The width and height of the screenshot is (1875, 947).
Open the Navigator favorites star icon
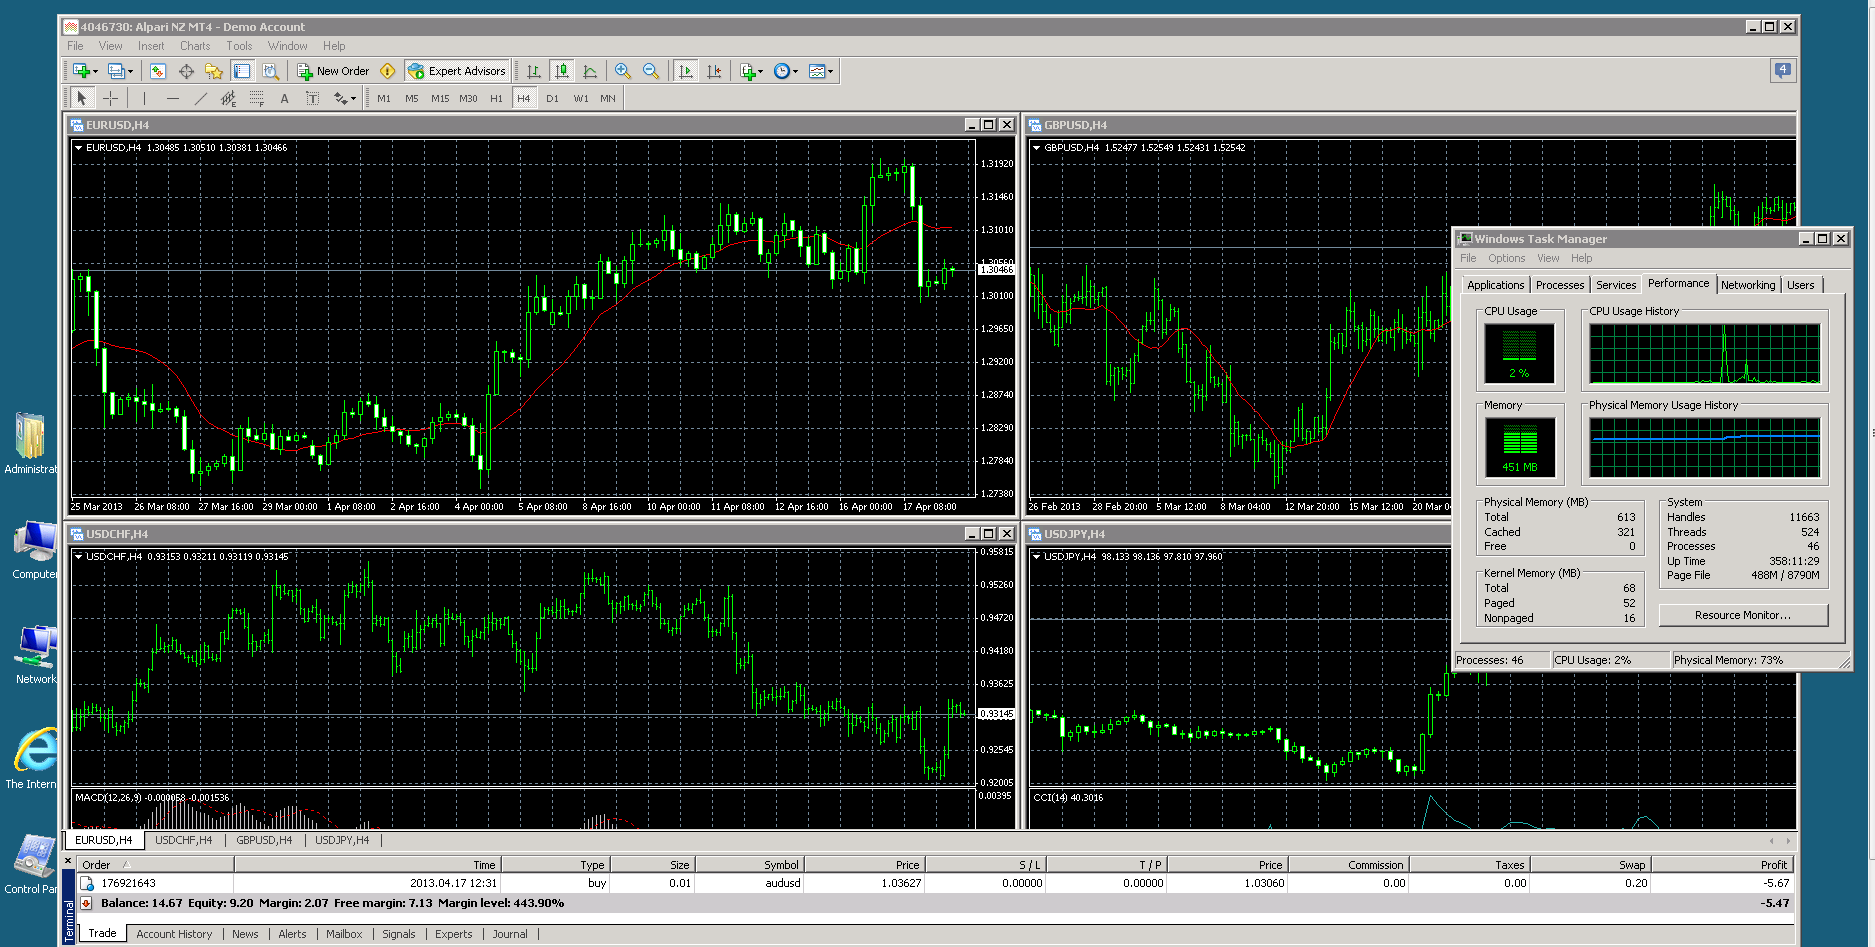214,71
